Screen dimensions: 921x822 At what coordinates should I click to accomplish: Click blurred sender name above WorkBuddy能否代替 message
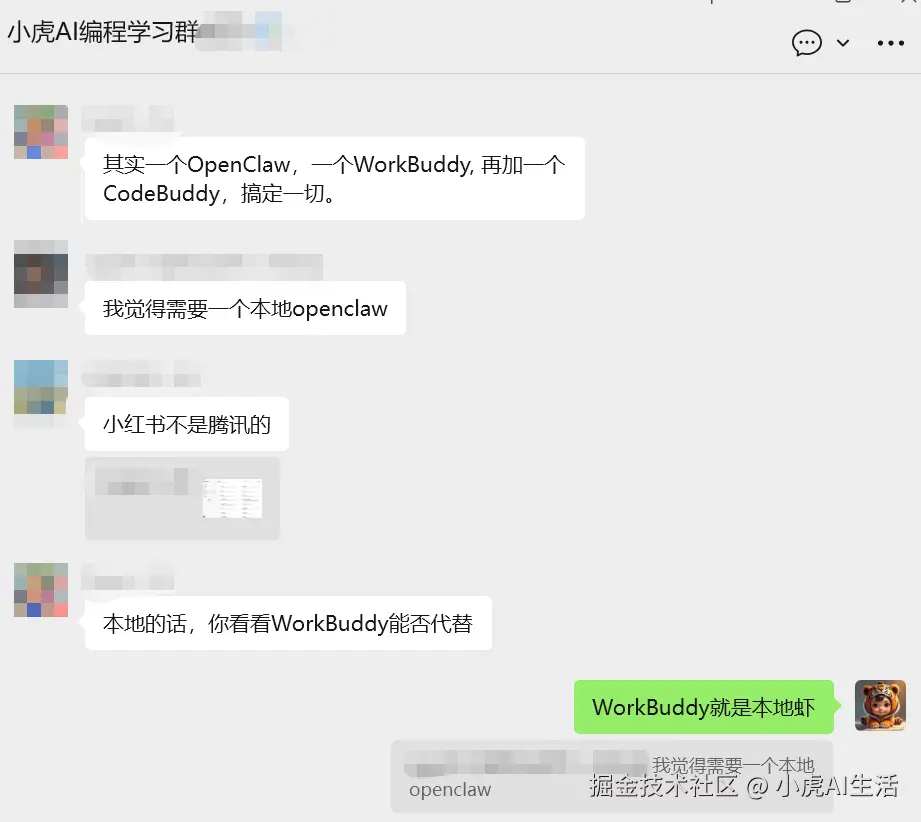[127, 577]
